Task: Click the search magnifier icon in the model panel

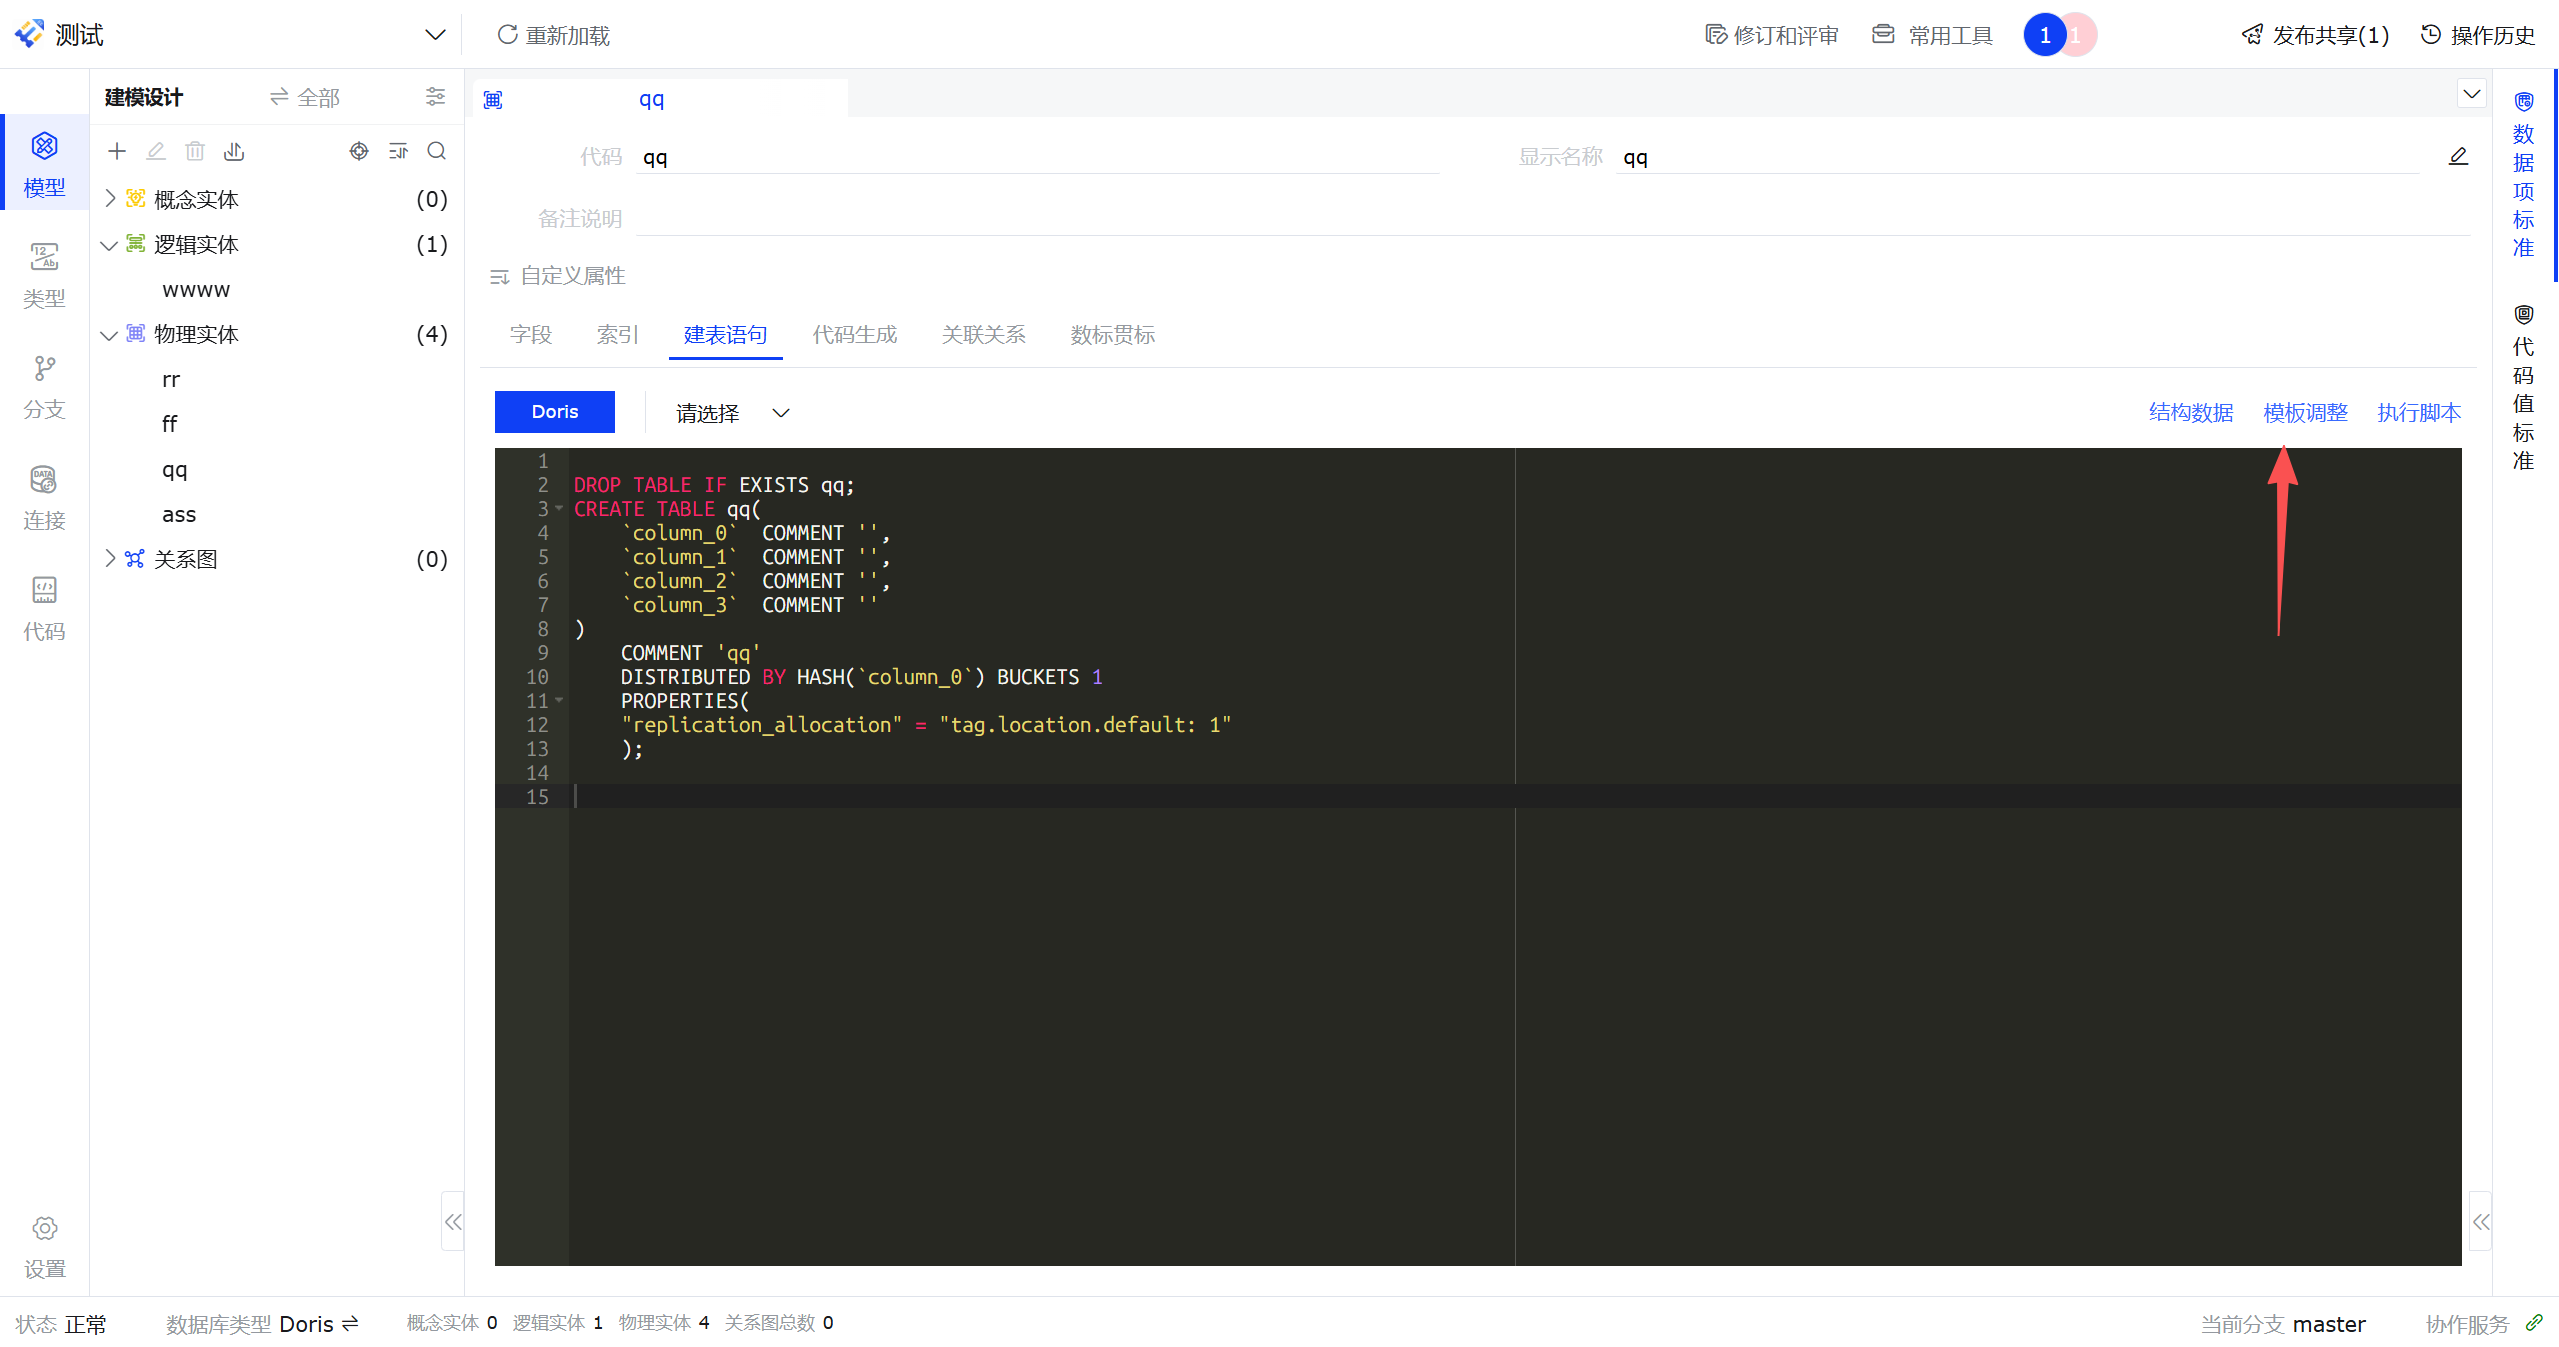Action: point(436,151)
